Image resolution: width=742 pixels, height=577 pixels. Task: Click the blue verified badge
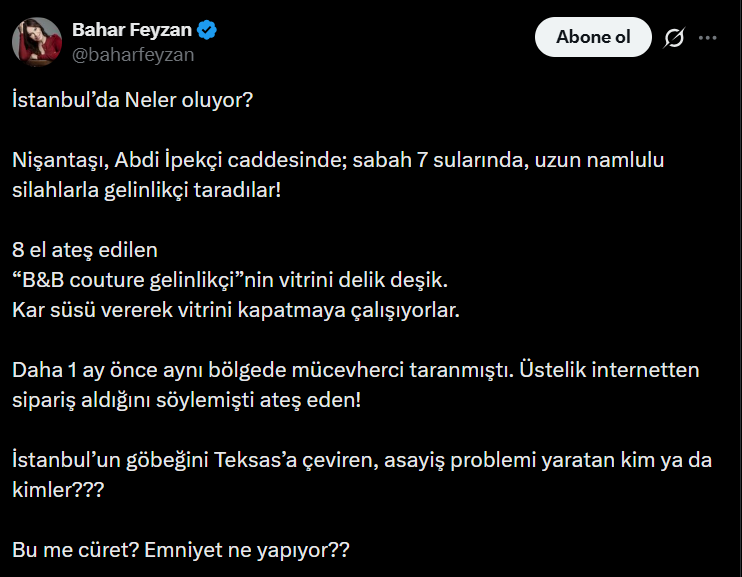(208, 30)
